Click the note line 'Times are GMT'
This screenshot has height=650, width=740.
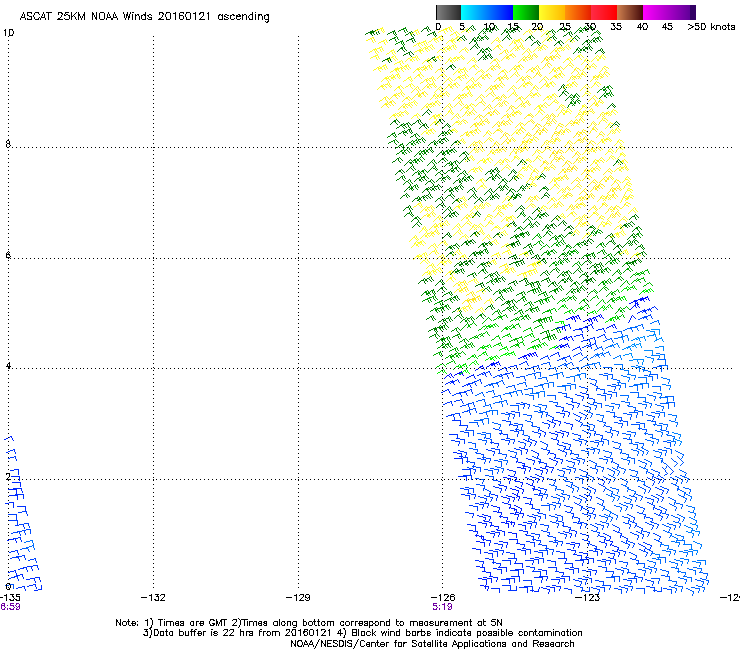[191, 623]
